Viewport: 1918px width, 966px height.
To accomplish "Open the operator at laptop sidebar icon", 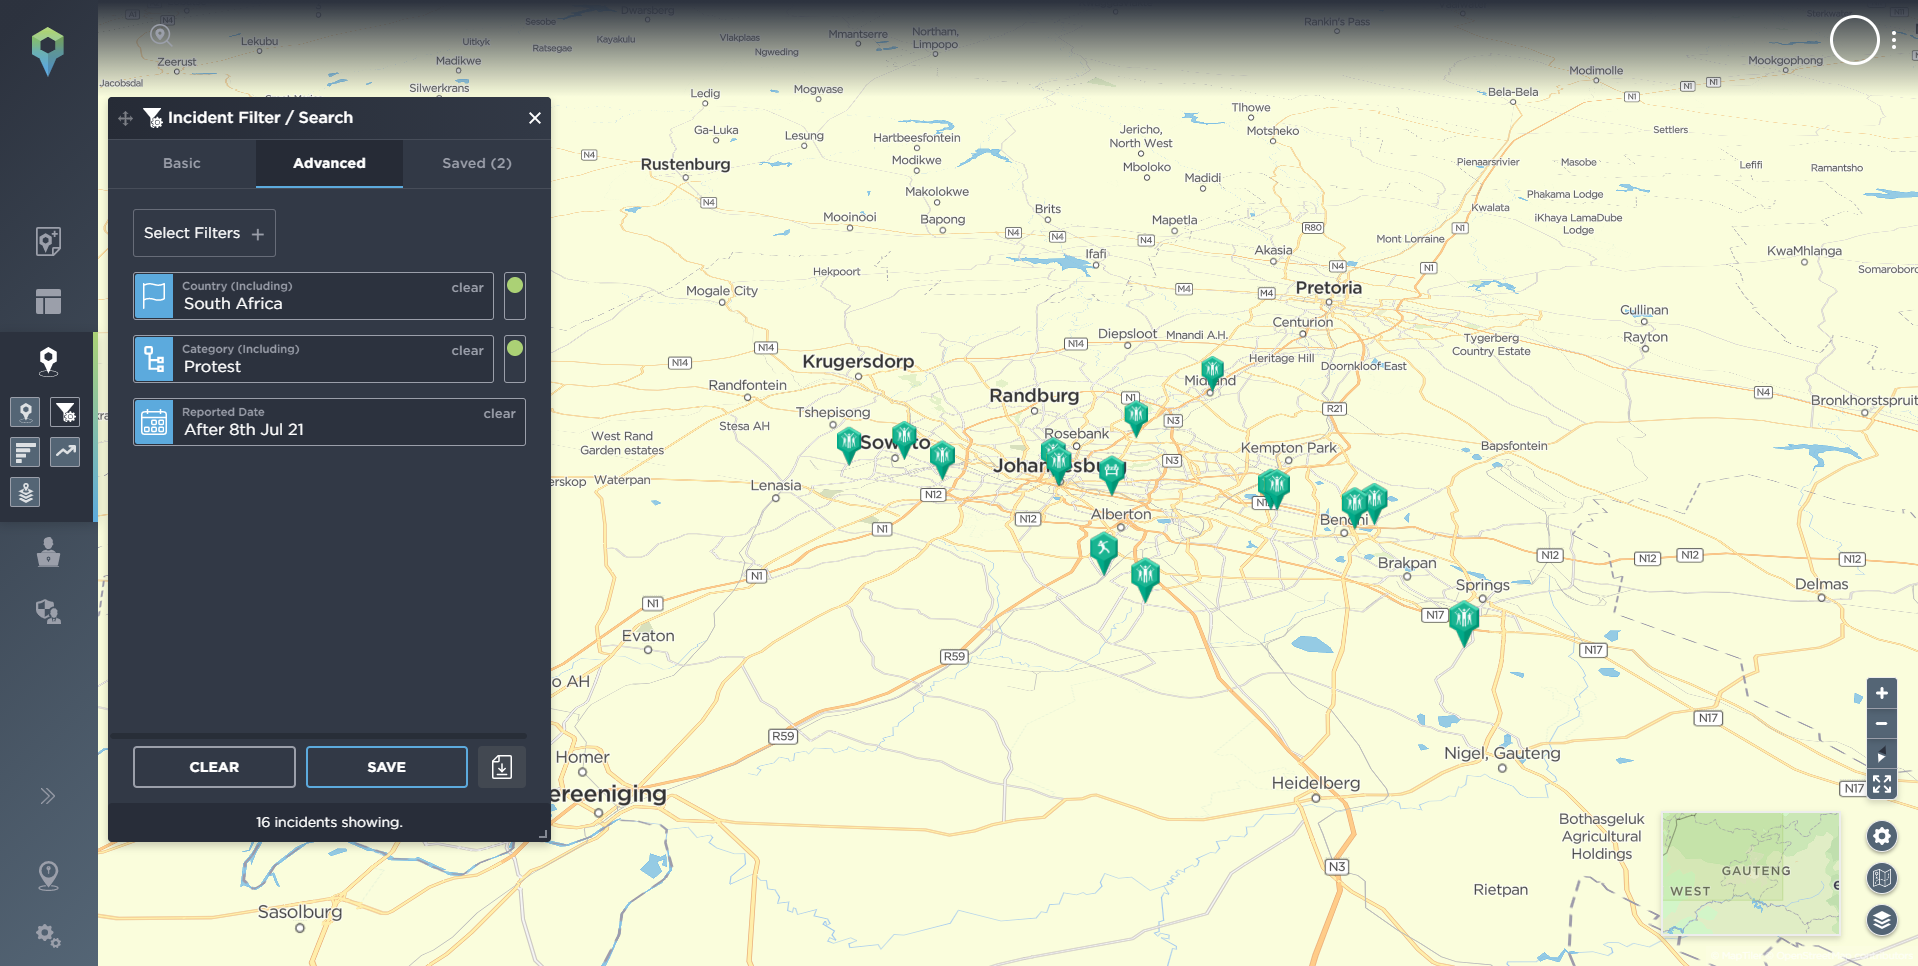I will pyautogui.click(x=48, y=552).
